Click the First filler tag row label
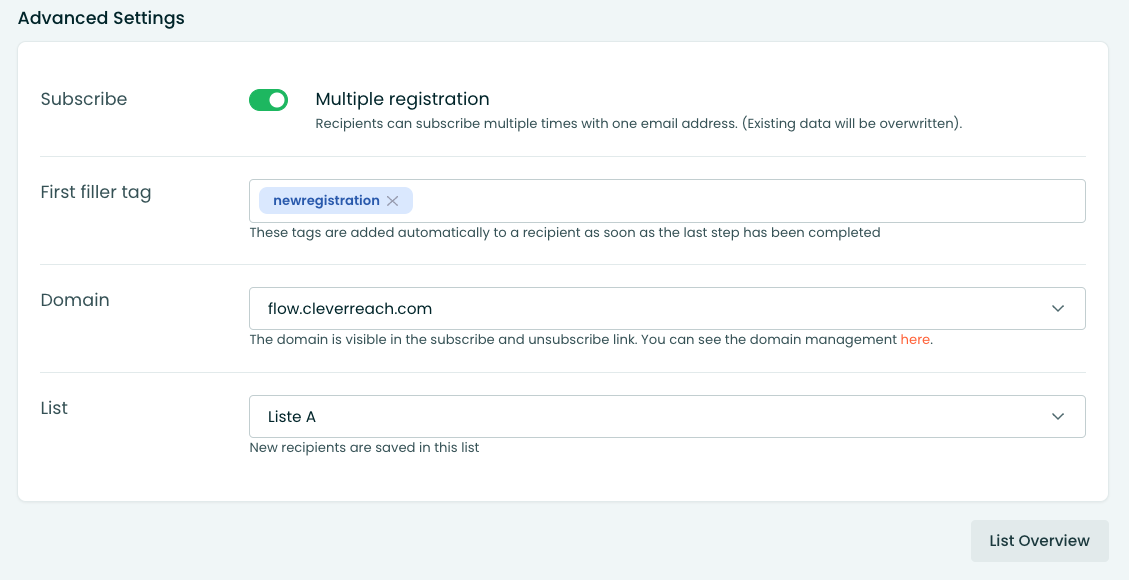This screenshot has height=580, width=1129. pyautogui.click(x=96, y=192)
